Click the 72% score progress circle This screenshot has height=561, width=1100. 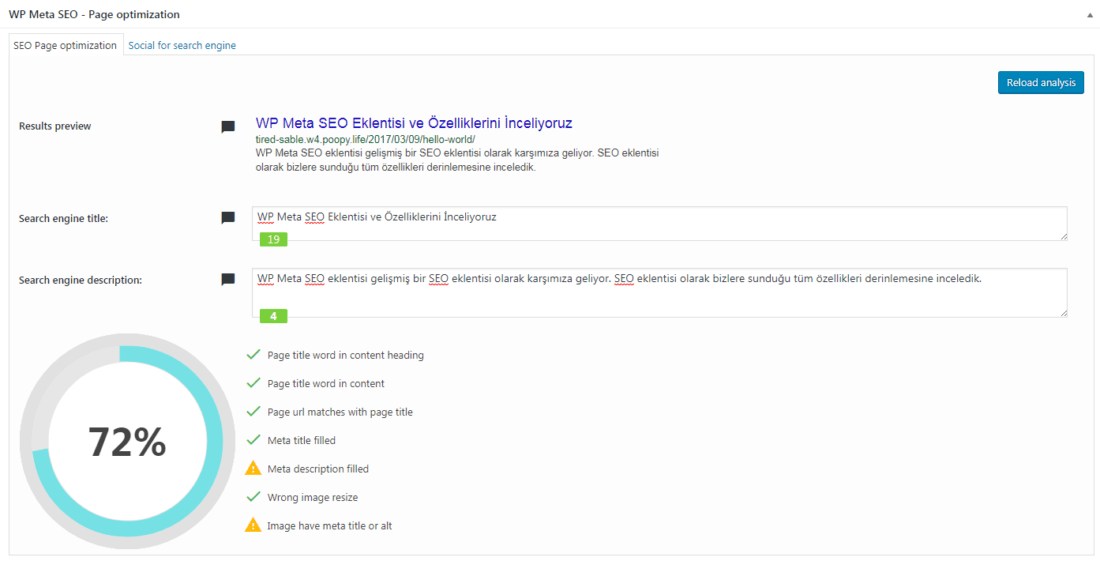tap(127, 442)
